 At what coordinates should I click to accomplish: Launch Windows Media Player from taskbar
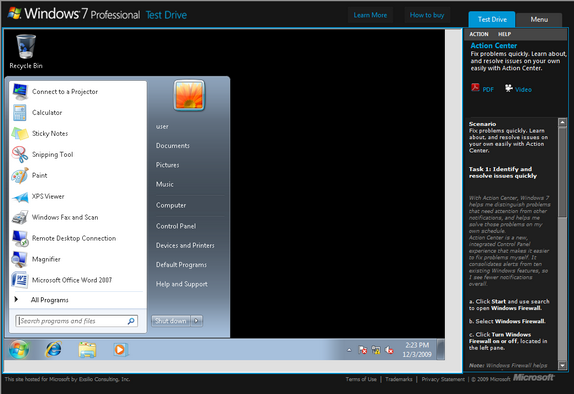tap(120, 350)
